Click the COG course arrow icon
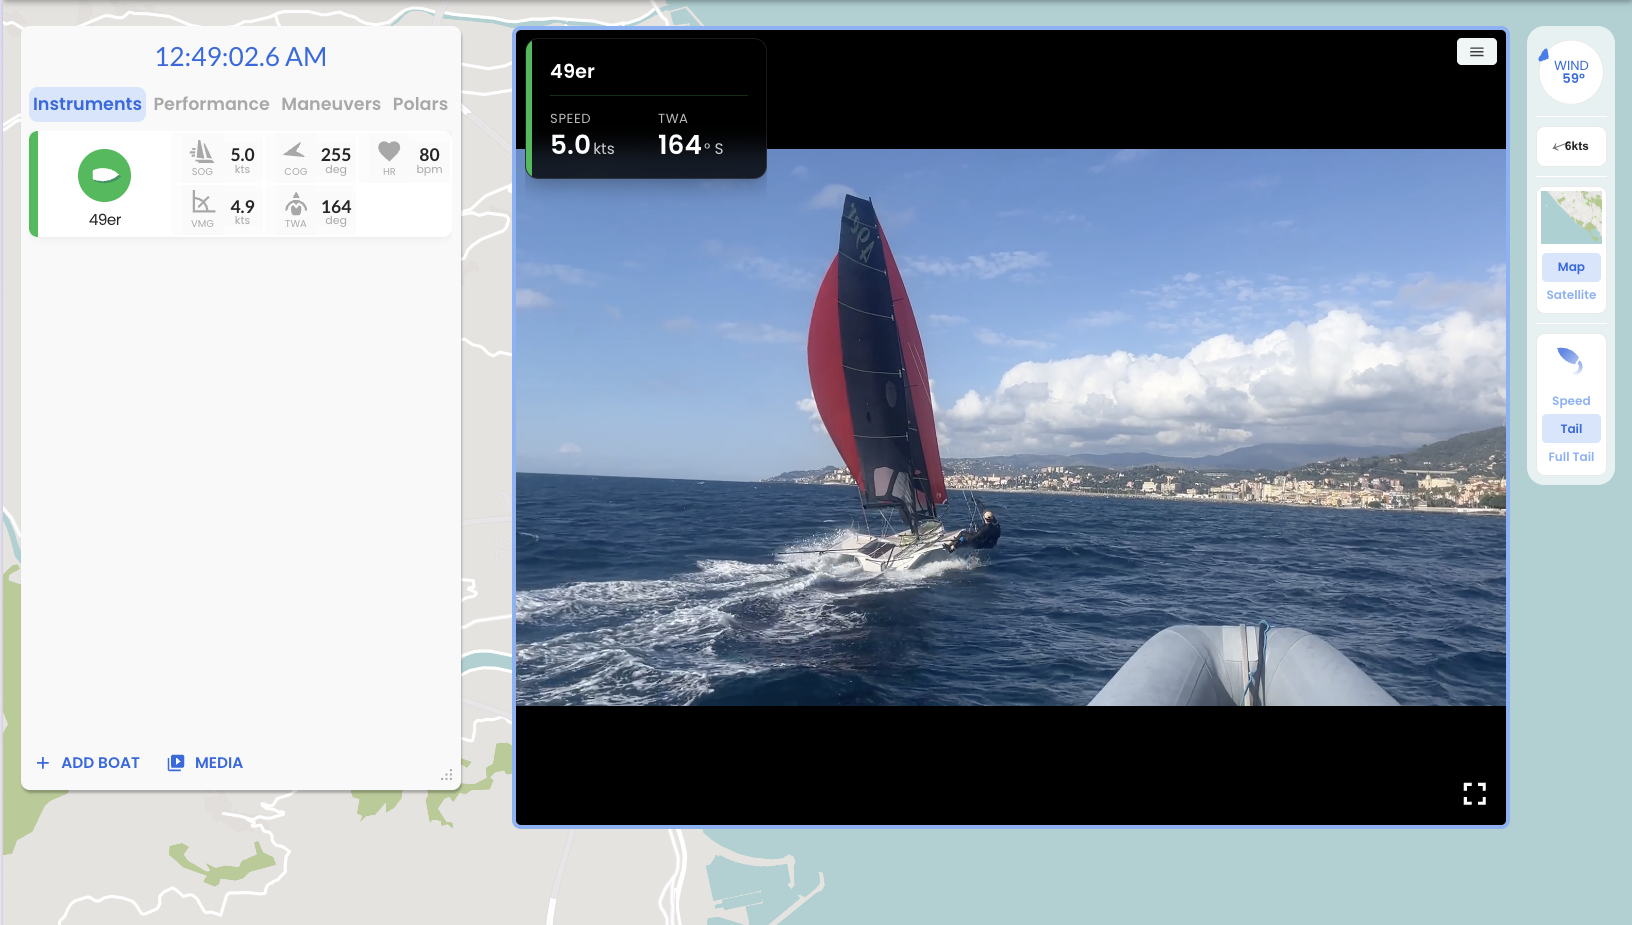 pyautogui.click(x=294, y=153)
